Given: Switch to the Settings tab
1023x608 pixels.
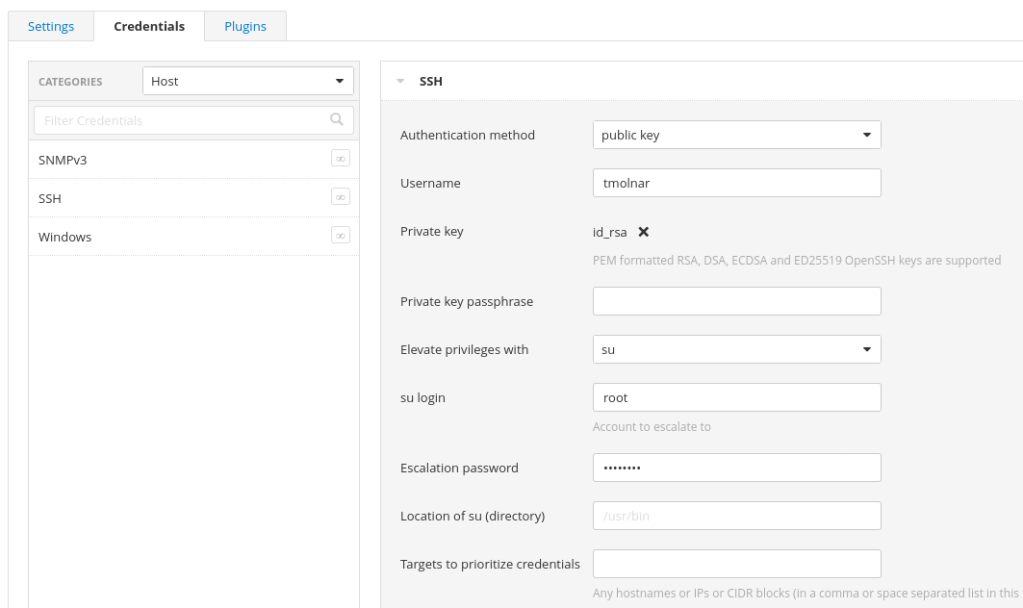Looking at the screenshot, I should tap(50, 26).
